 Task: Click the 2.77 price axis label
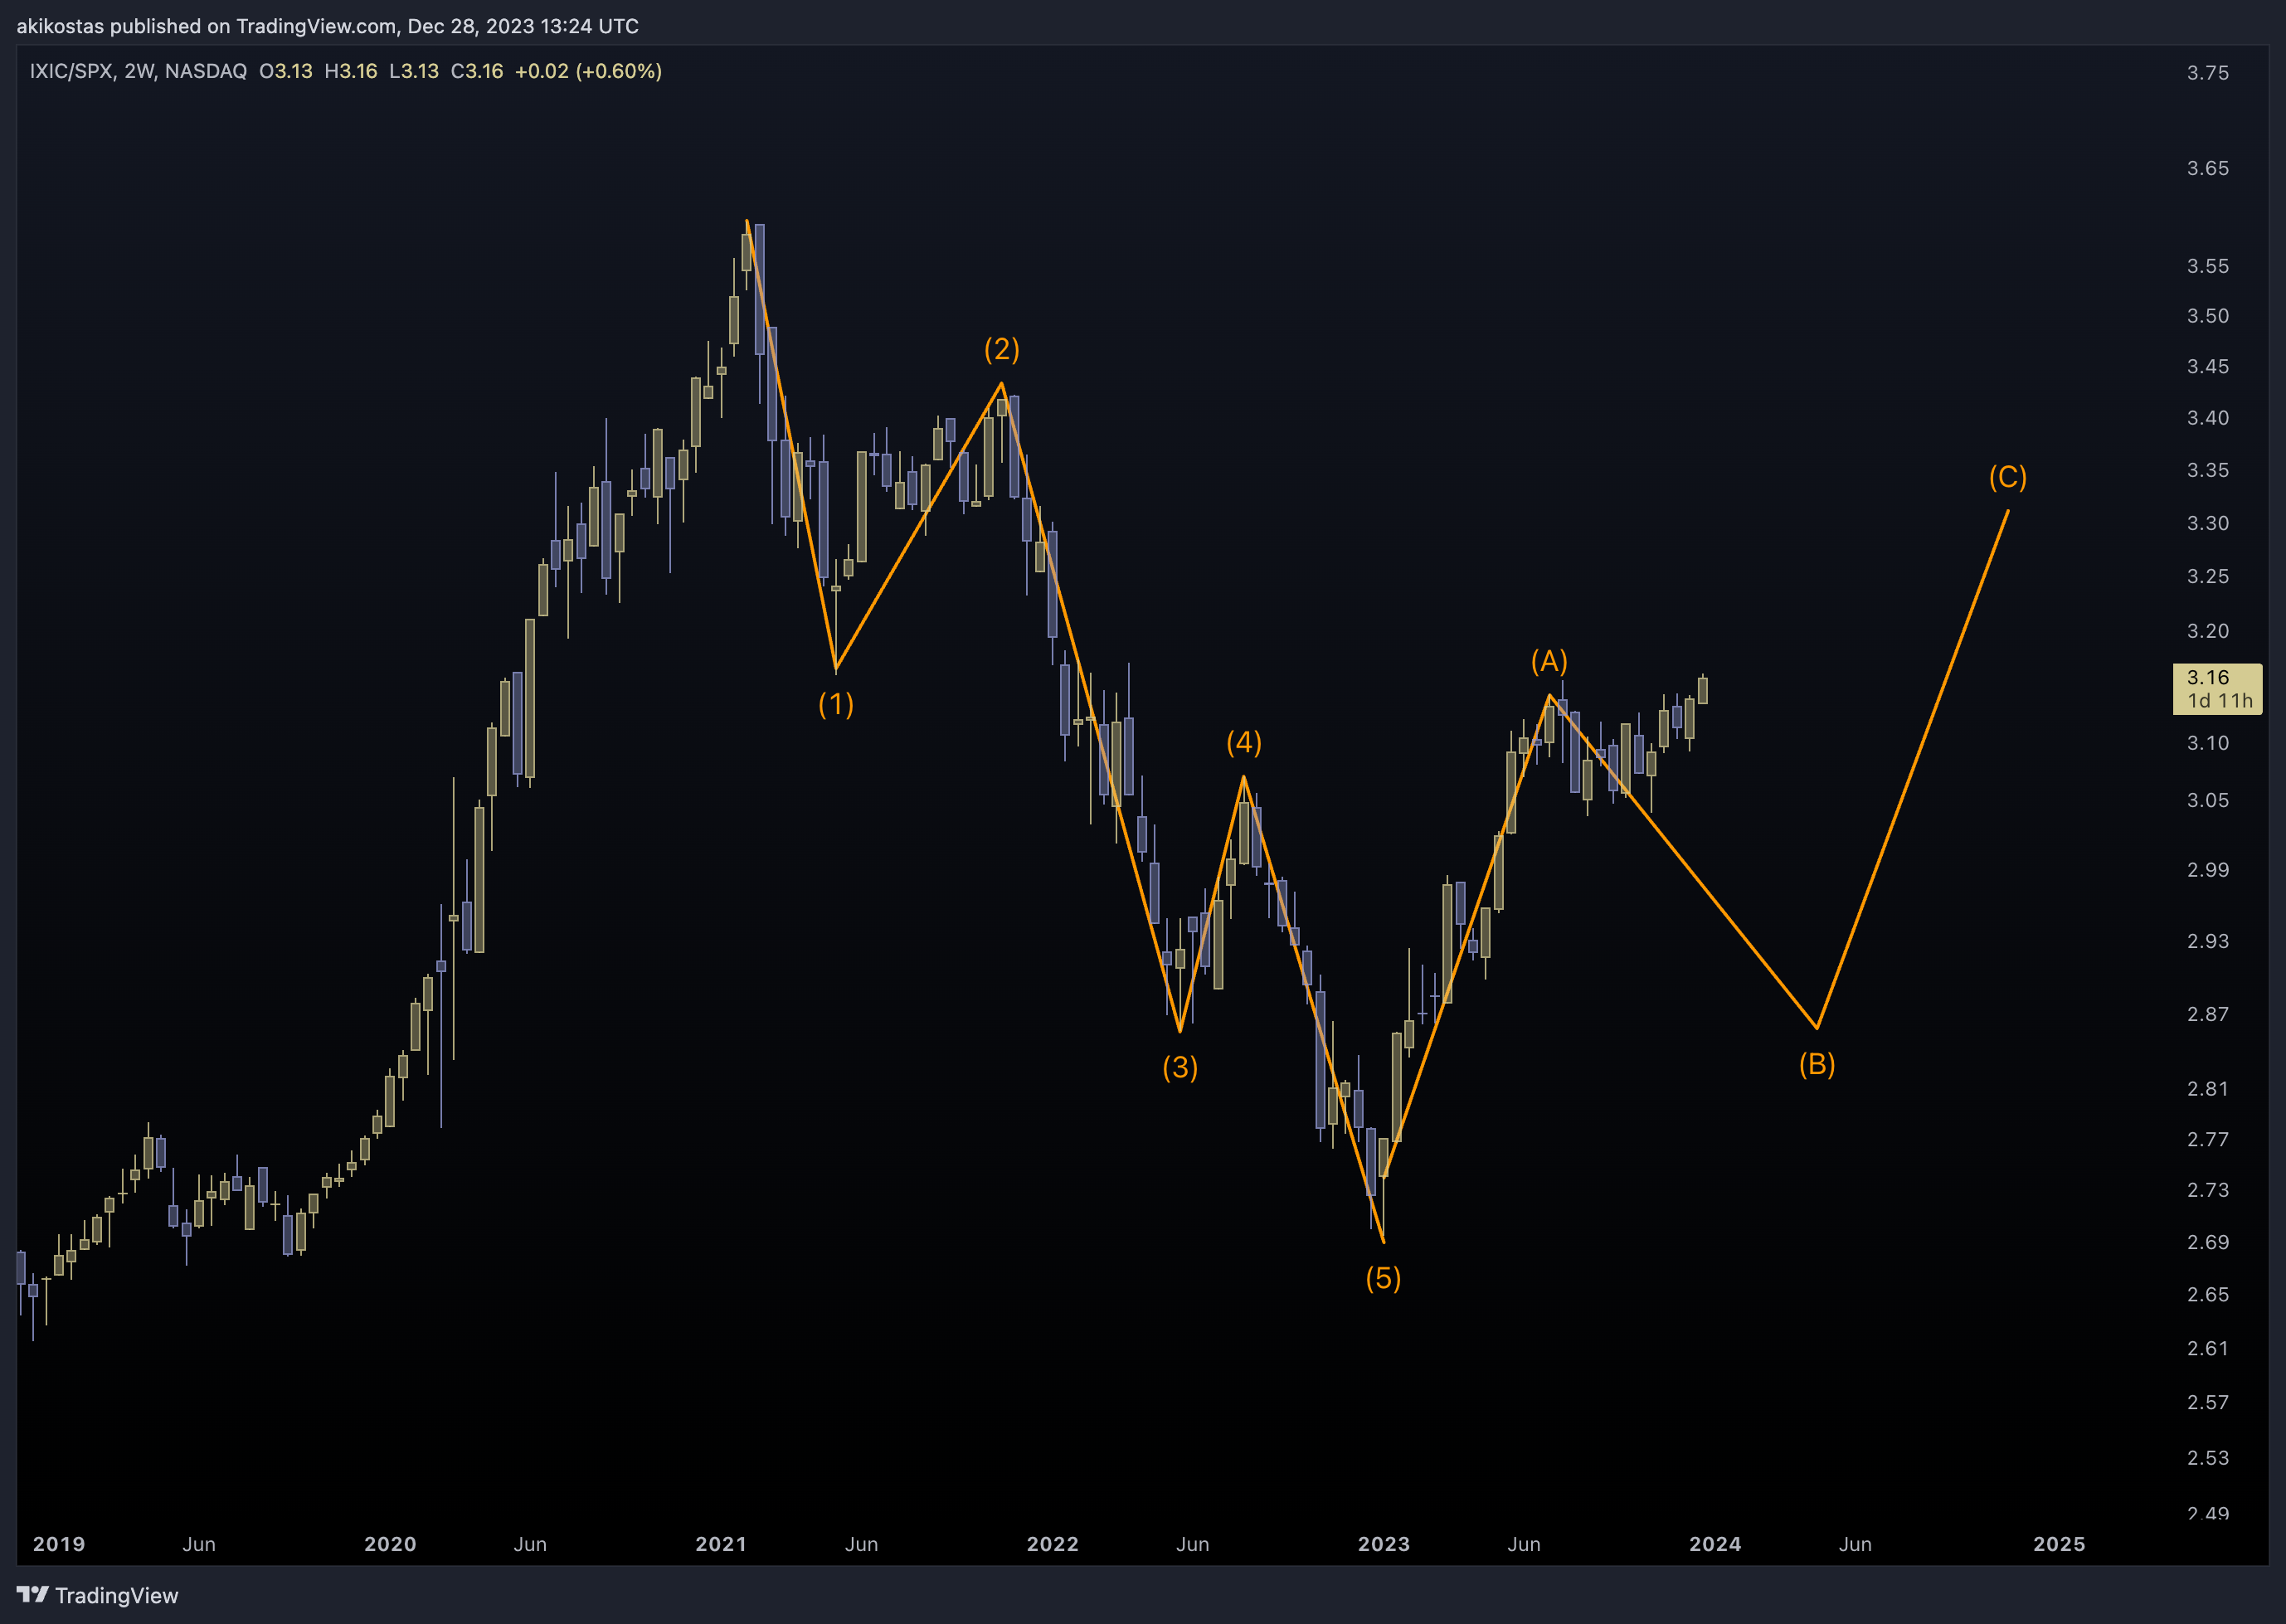point(2208,1139)
